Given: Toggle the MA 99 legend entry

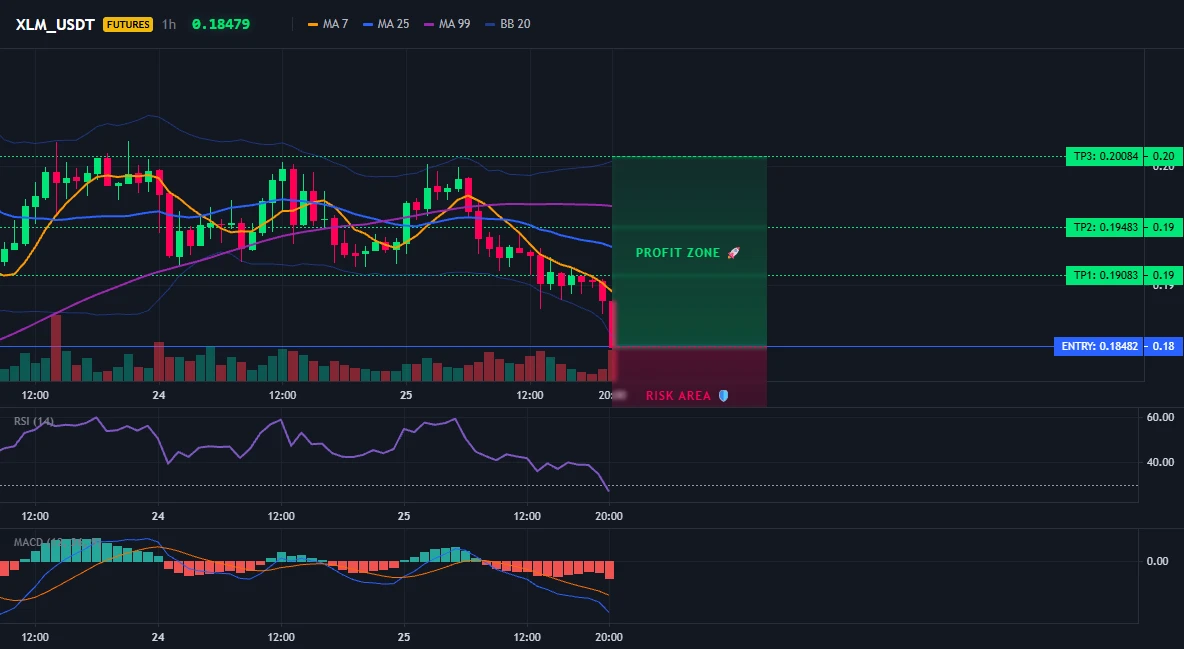Looking at the screenshot, I should (447, 24).
